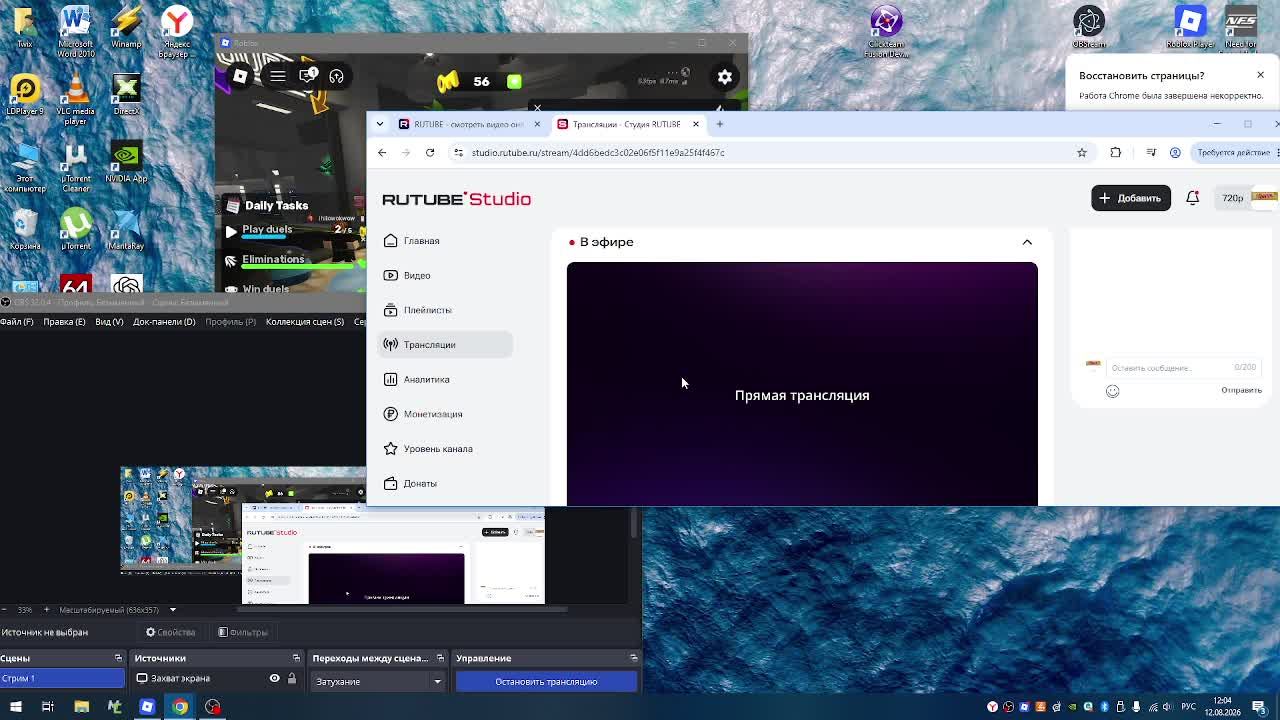
Task: Switch to Chrome via taskbar icon
Action: [180, 707]
